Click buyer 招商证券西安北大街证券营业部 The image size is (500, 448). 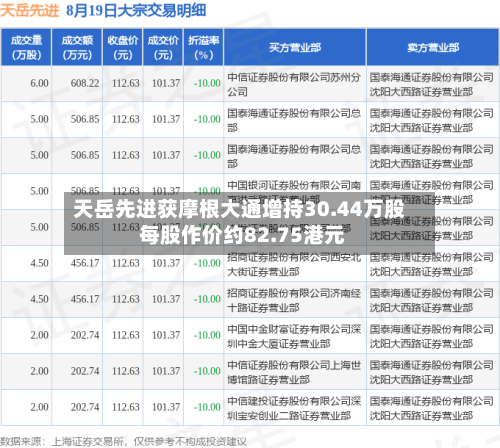[294, 264]
